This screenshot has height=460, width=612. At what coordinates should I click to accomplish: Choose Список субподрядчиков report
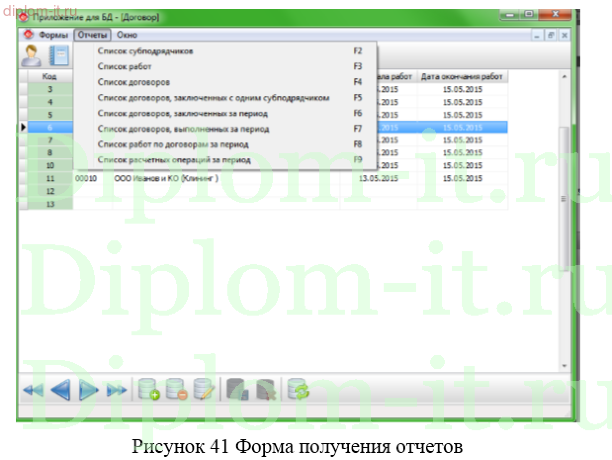tap(225, 51)
